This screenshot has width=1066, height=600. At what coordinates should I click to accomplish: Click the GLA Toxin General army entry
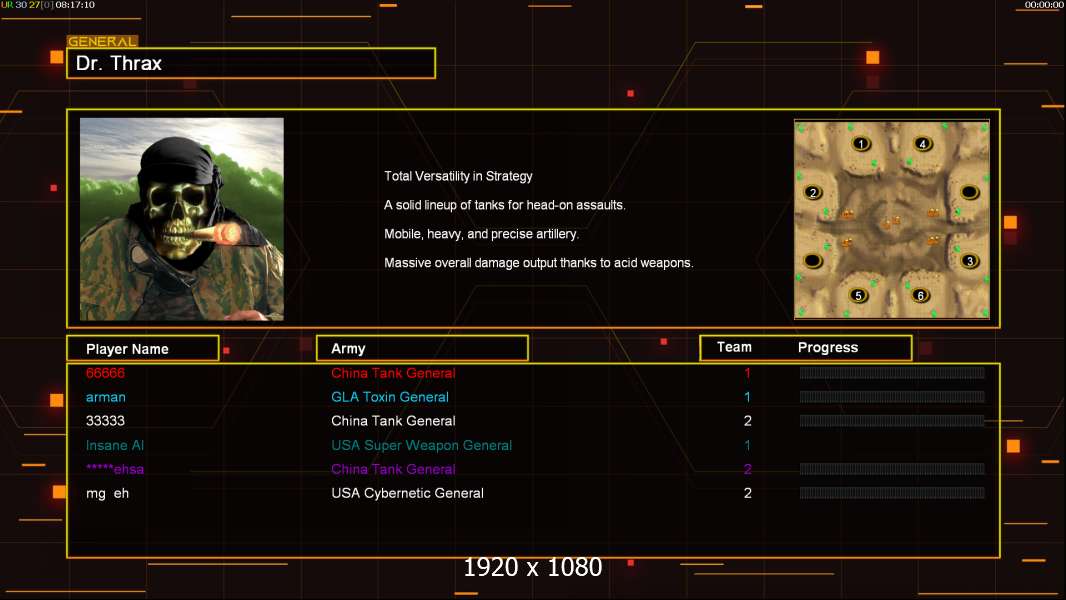(390, 397)
